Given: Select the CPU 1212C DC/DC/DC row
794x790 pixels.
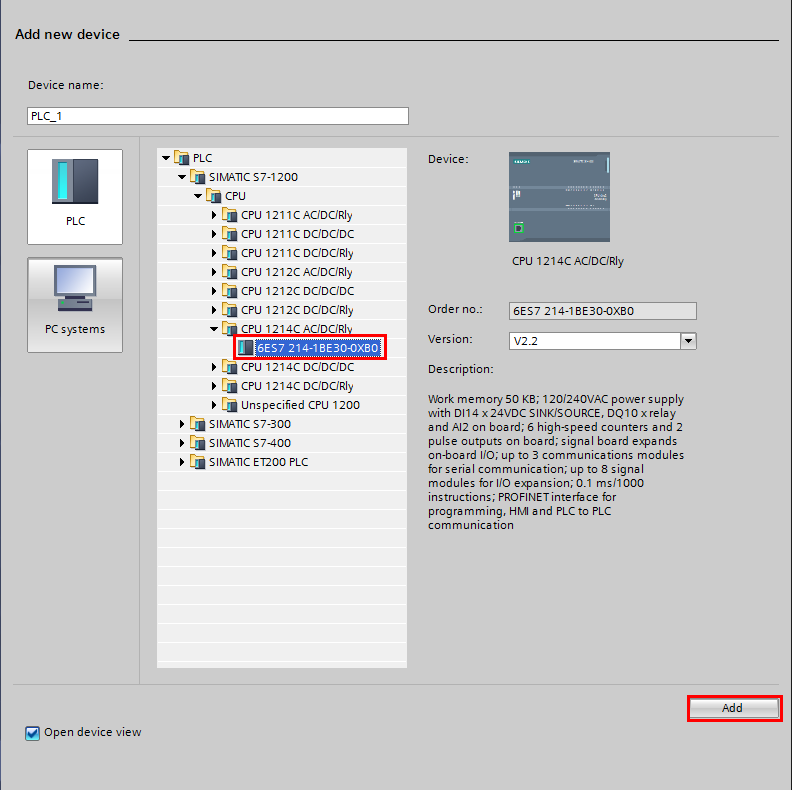Looking at the screenshot, I should click(282, 291).
